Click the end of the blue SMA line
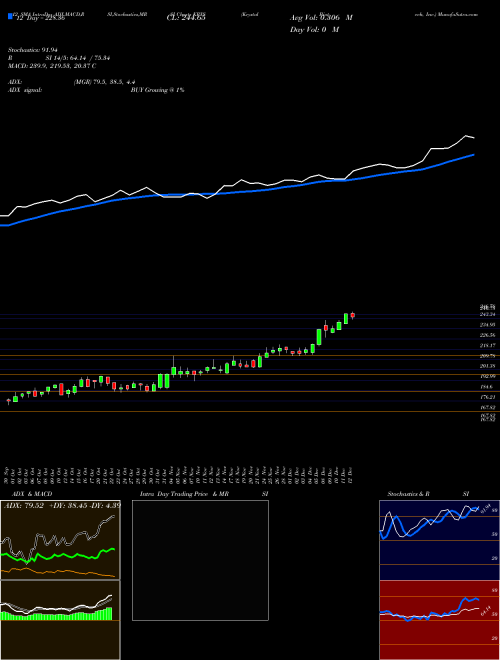500x660 pixels. pyautogui.click(x=474, y=154)
